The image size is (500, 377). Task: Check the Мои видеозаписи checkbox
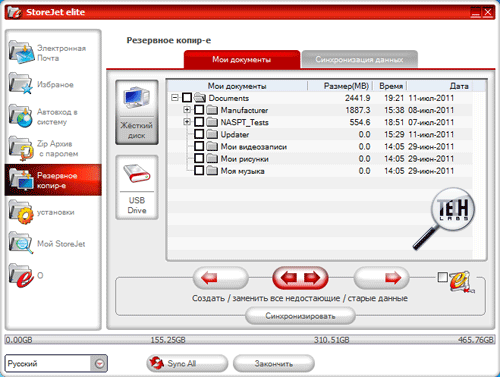pos(199,146)
